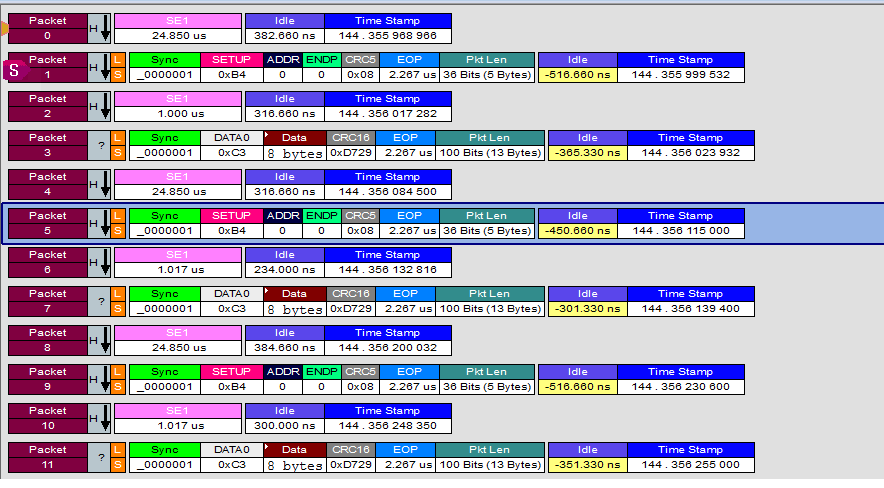Click the SE1 24.850 us field of Packet 4
This screenshot has width=884, height=488.
pyautogui.click(x=178, y=184)
